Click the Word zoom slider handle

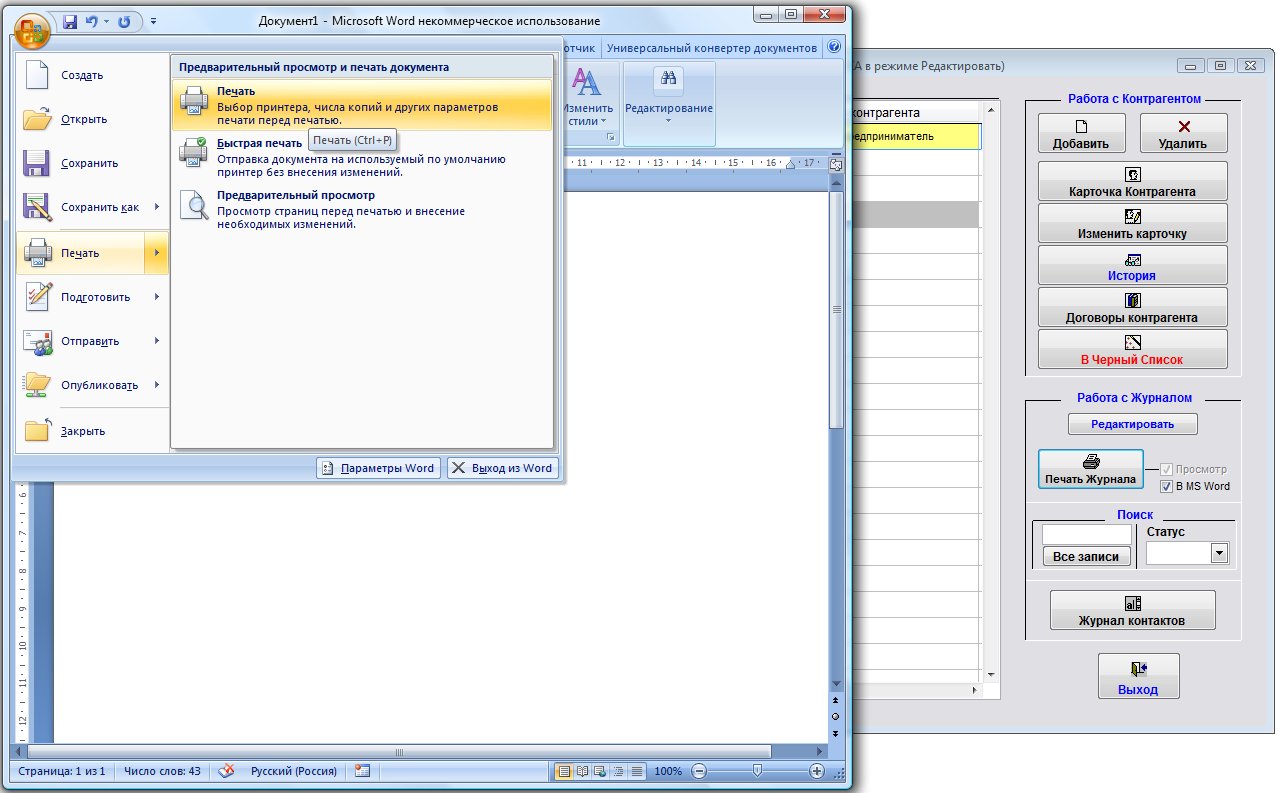[x=758, y=771]
